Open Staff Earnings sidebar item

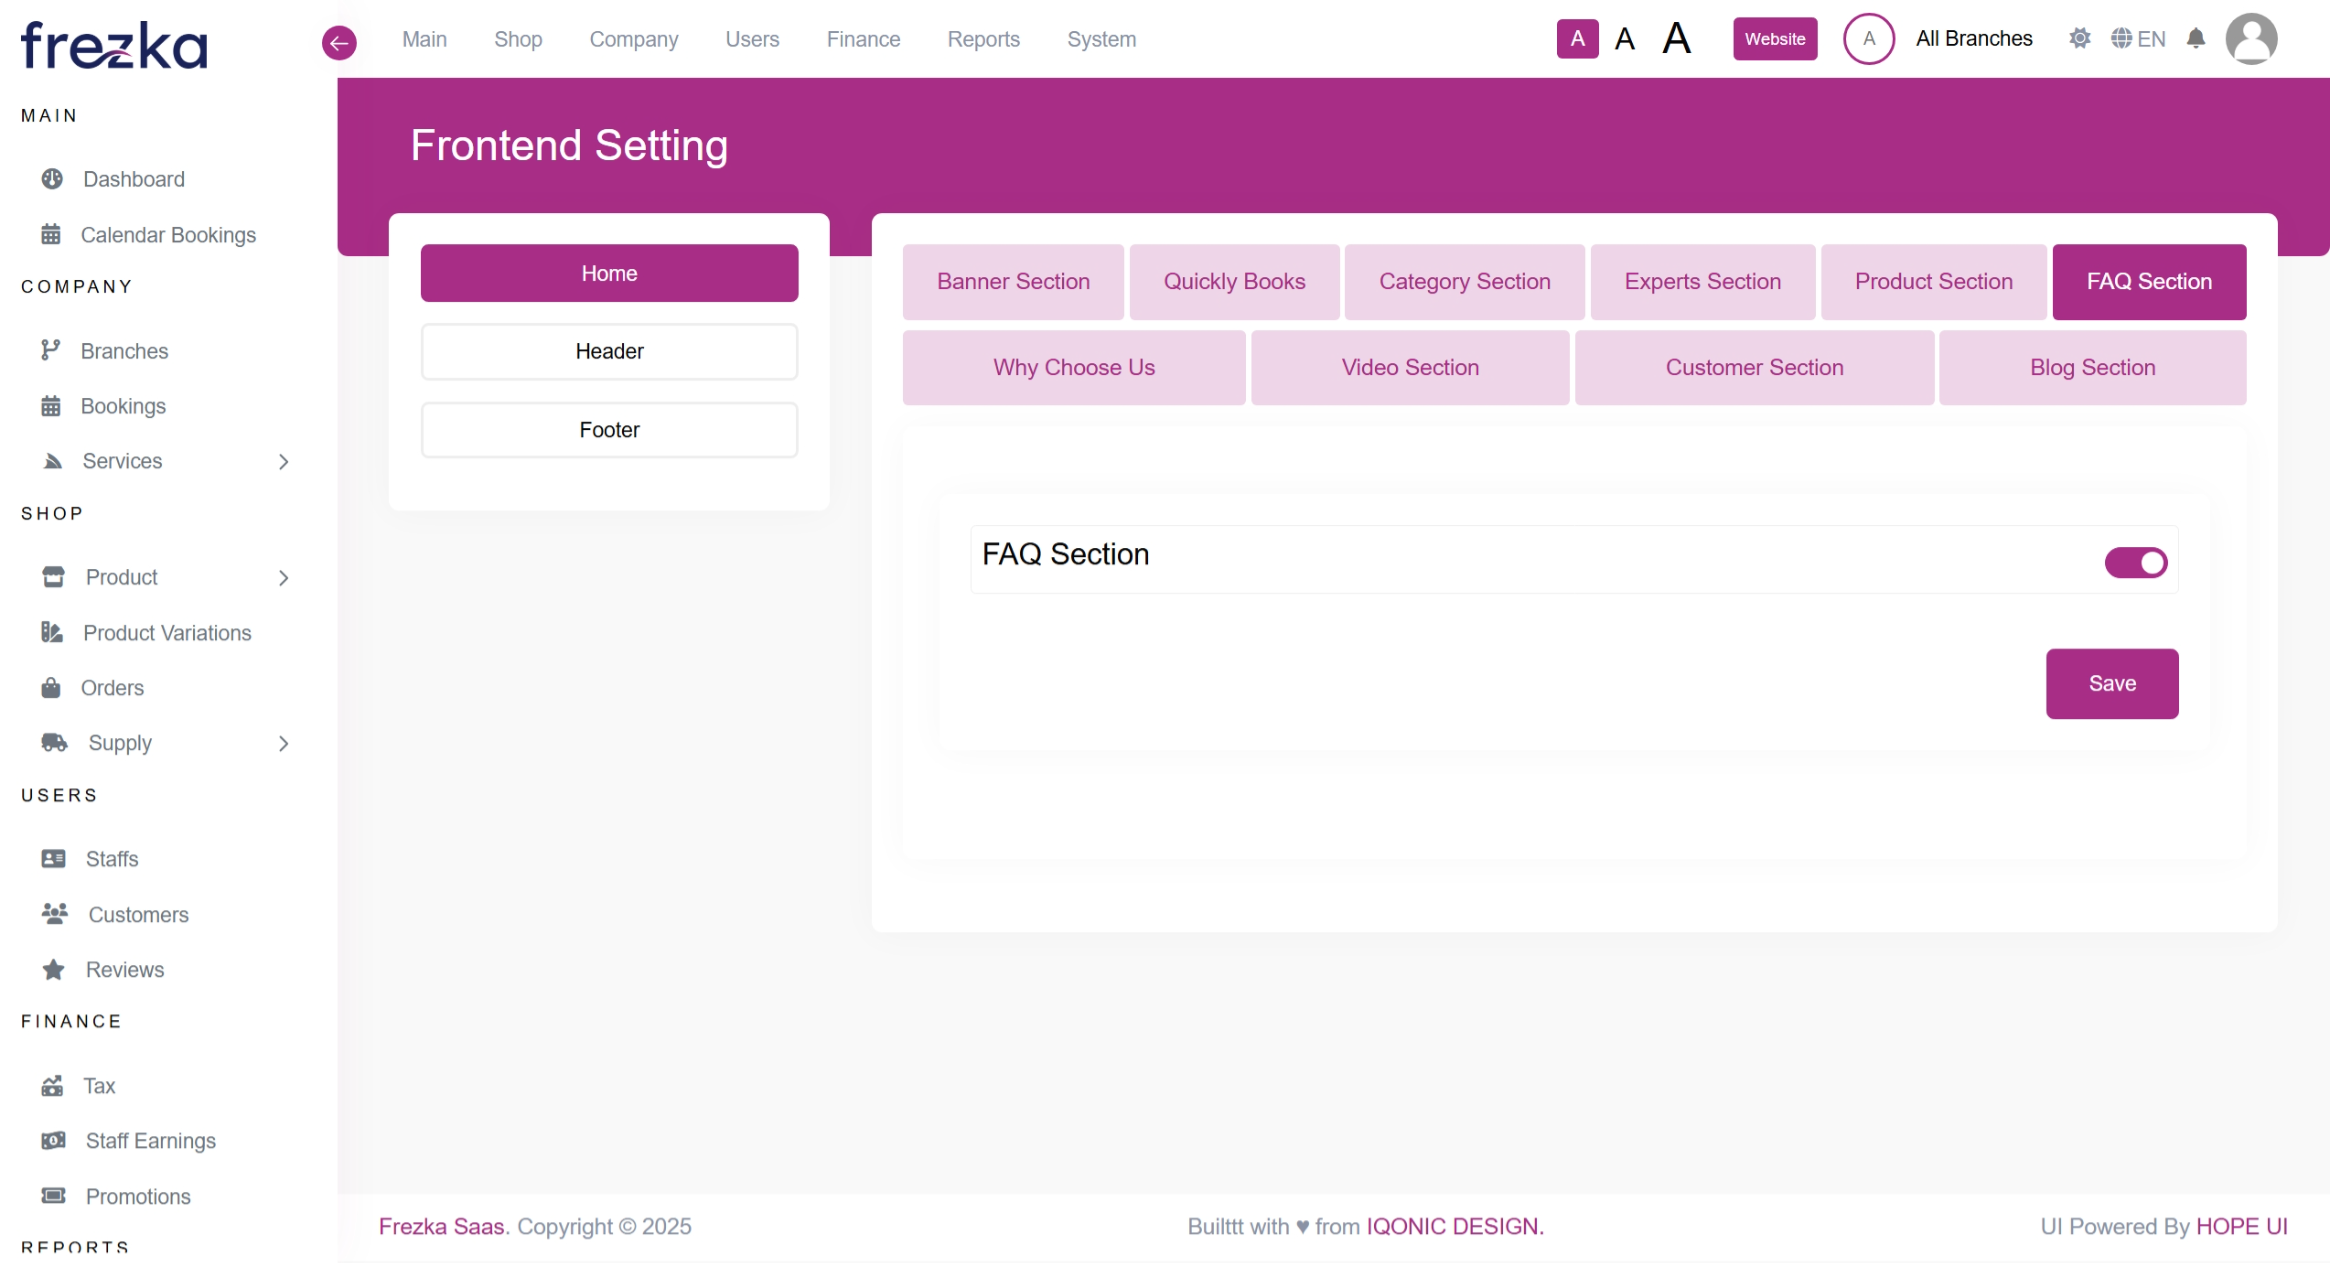150,1141
